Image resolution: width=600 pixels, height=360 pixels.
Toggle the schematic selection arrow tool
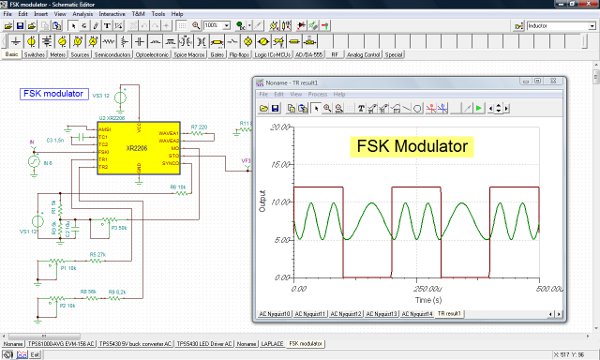click(x=73, y=26)
